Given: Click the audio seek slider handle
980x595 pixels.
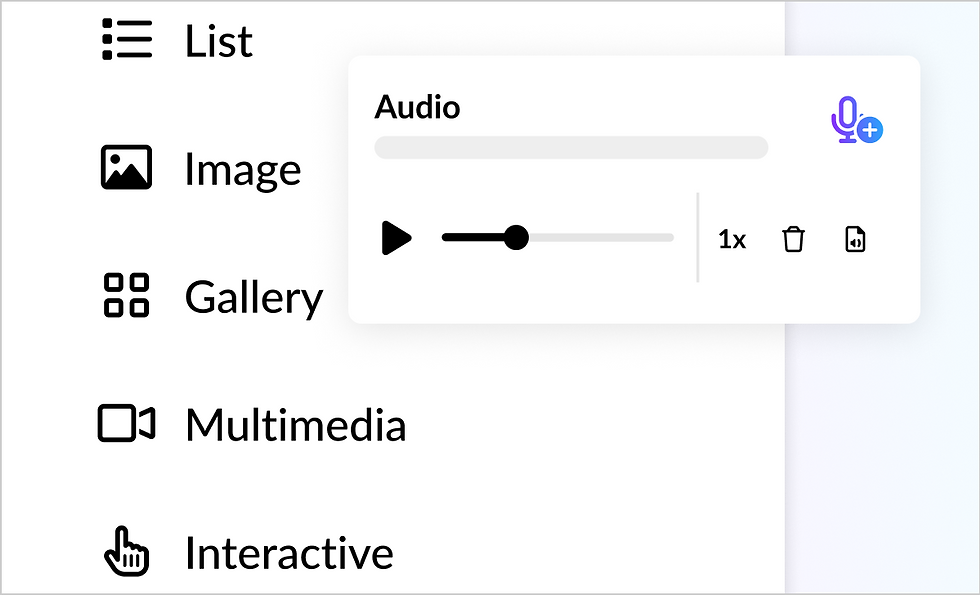Looking at the screenshot, I should [516, 238].
